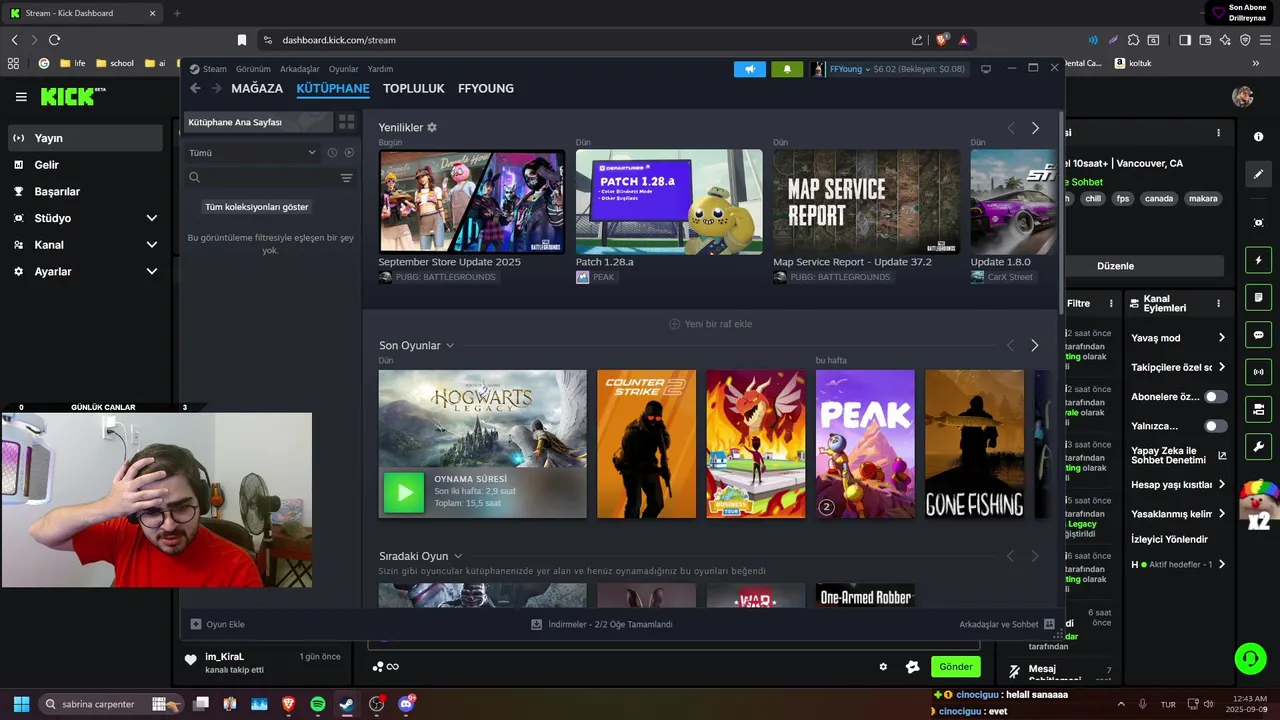This screenshot has height=720, width=1280.
Task: Click Kick dashboard info icon
Action: [x=1258, y=136]
